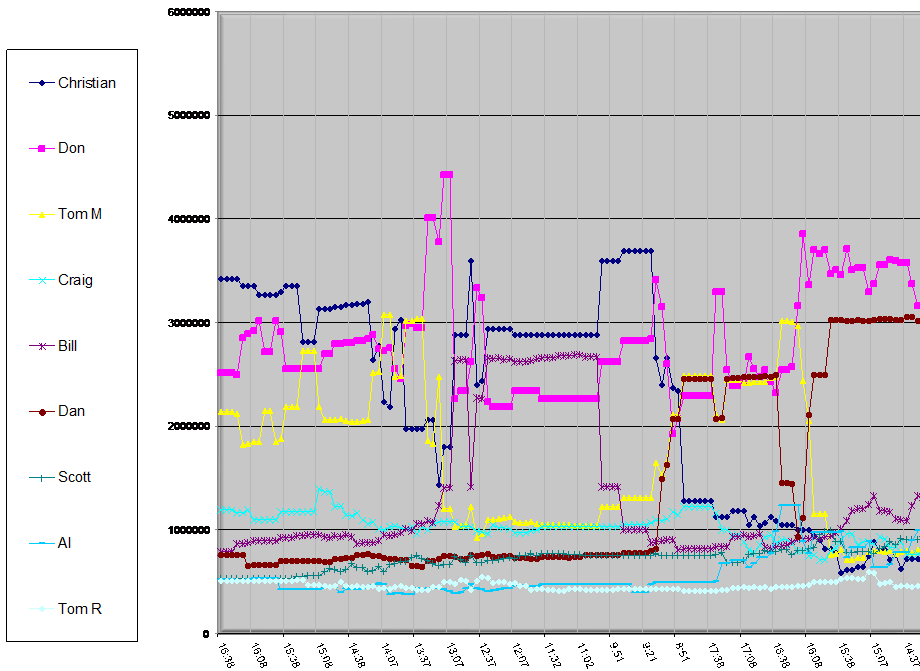Click the Christian legend line marker

[42, 83]
